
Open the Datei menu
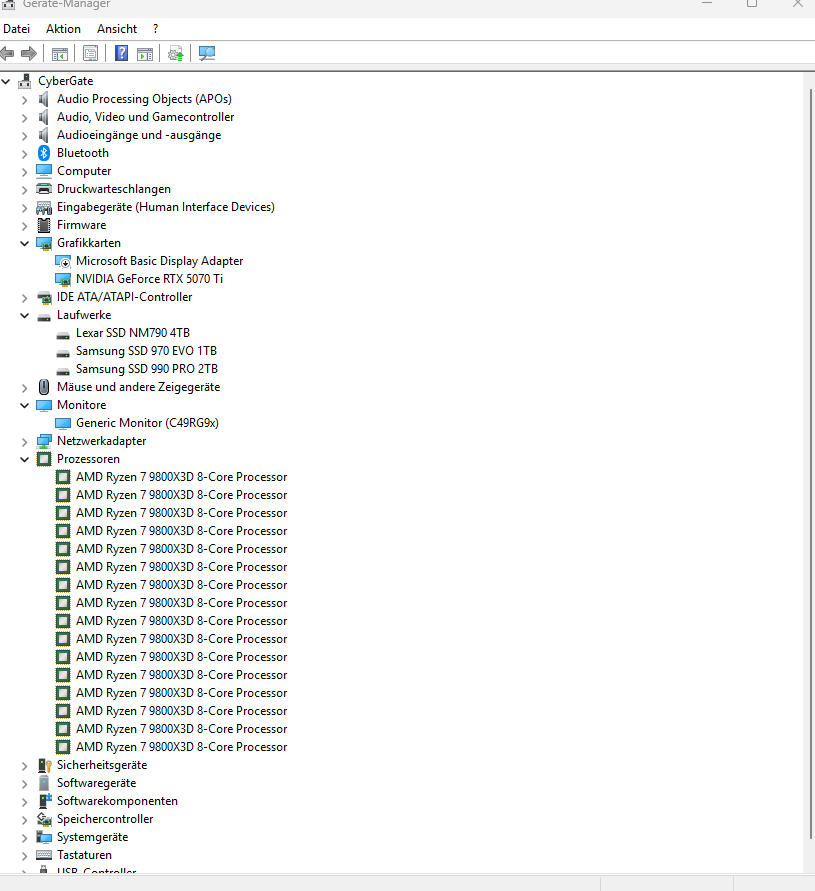pyautogui.click(x=16, y=29)
